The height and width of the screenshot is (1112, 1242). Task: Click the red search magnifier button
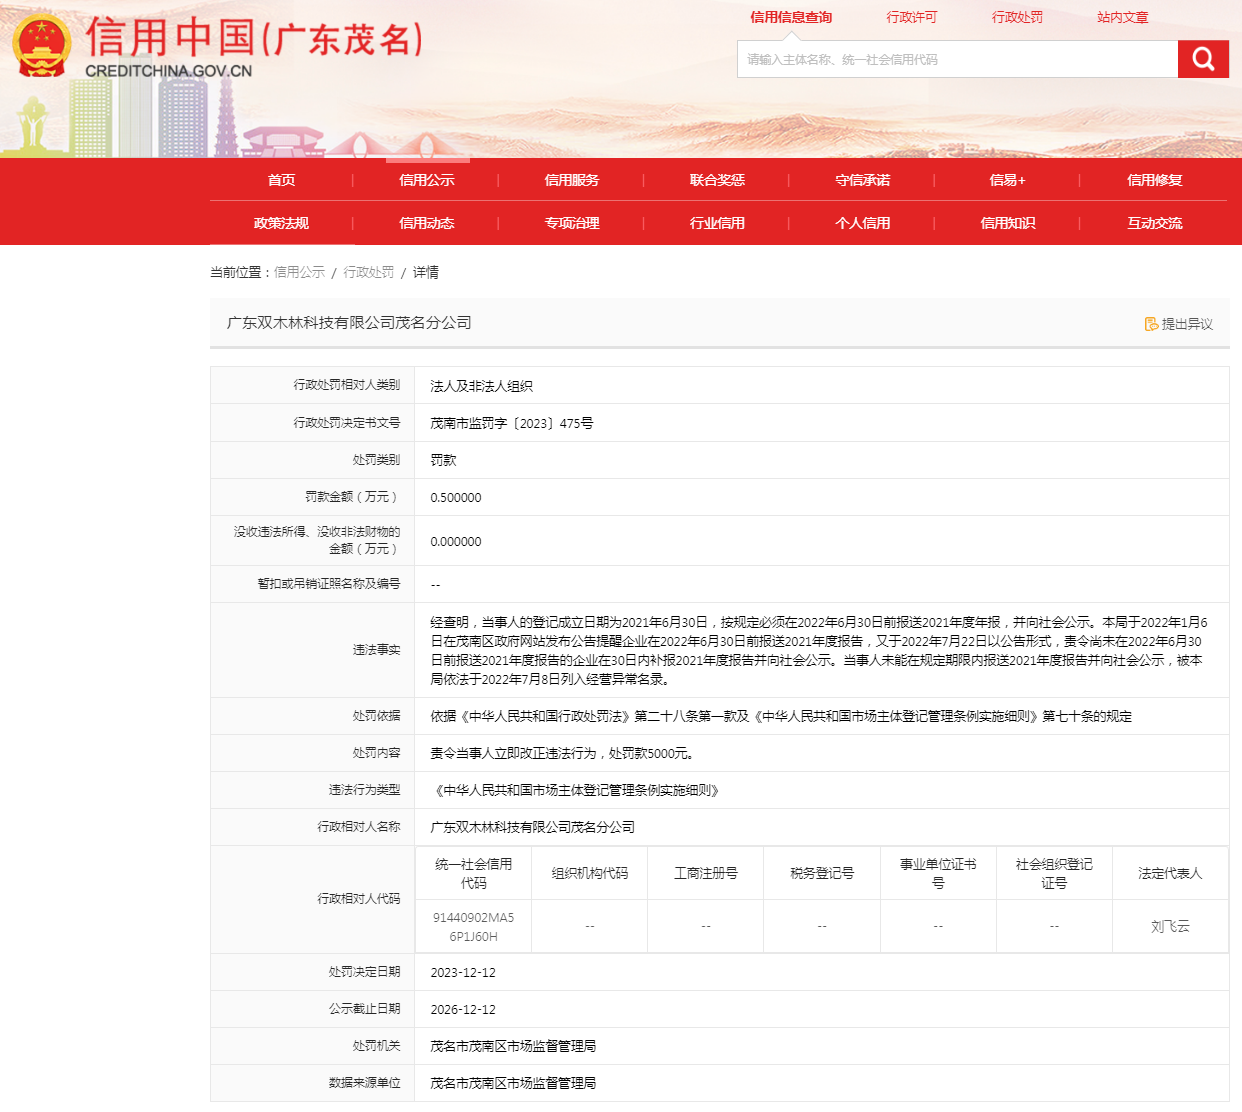(1203, 60)
